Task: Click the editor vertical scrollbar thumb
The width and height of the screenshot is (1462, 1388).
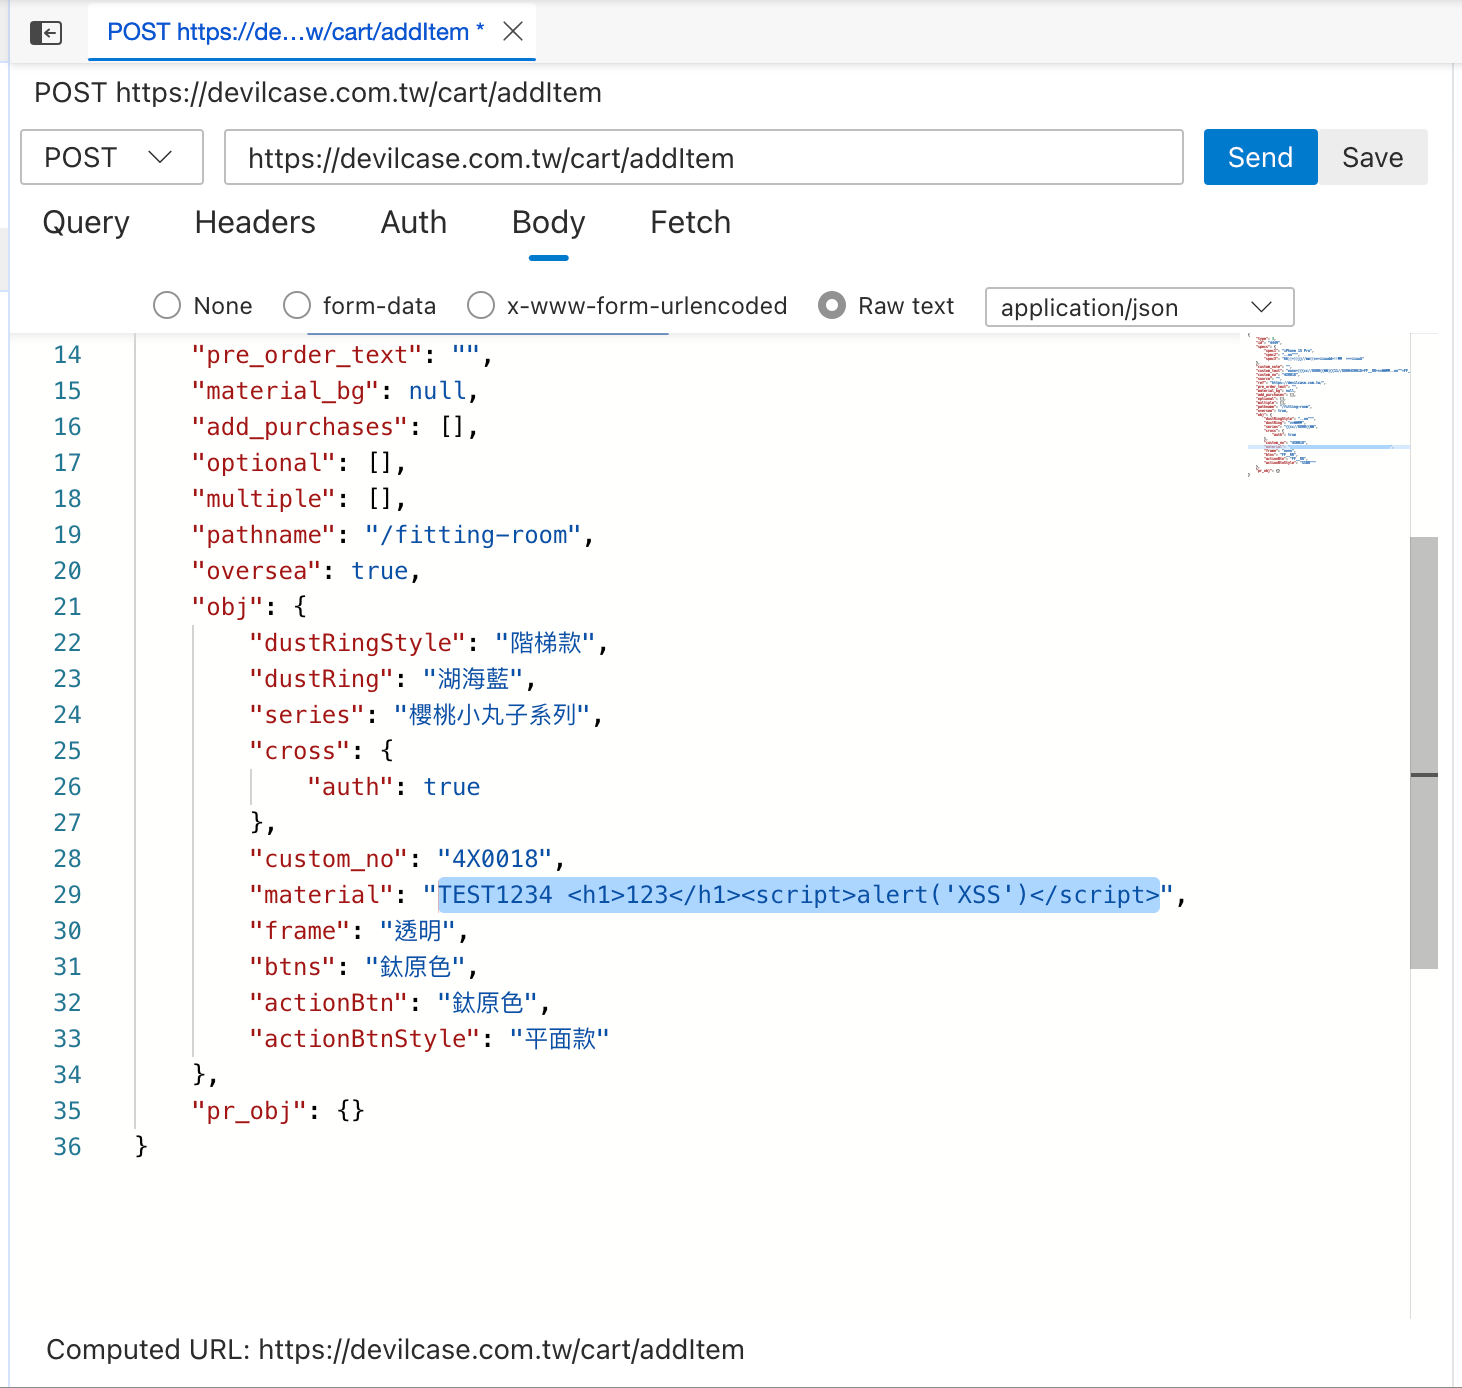Action: pos(1424,752)
